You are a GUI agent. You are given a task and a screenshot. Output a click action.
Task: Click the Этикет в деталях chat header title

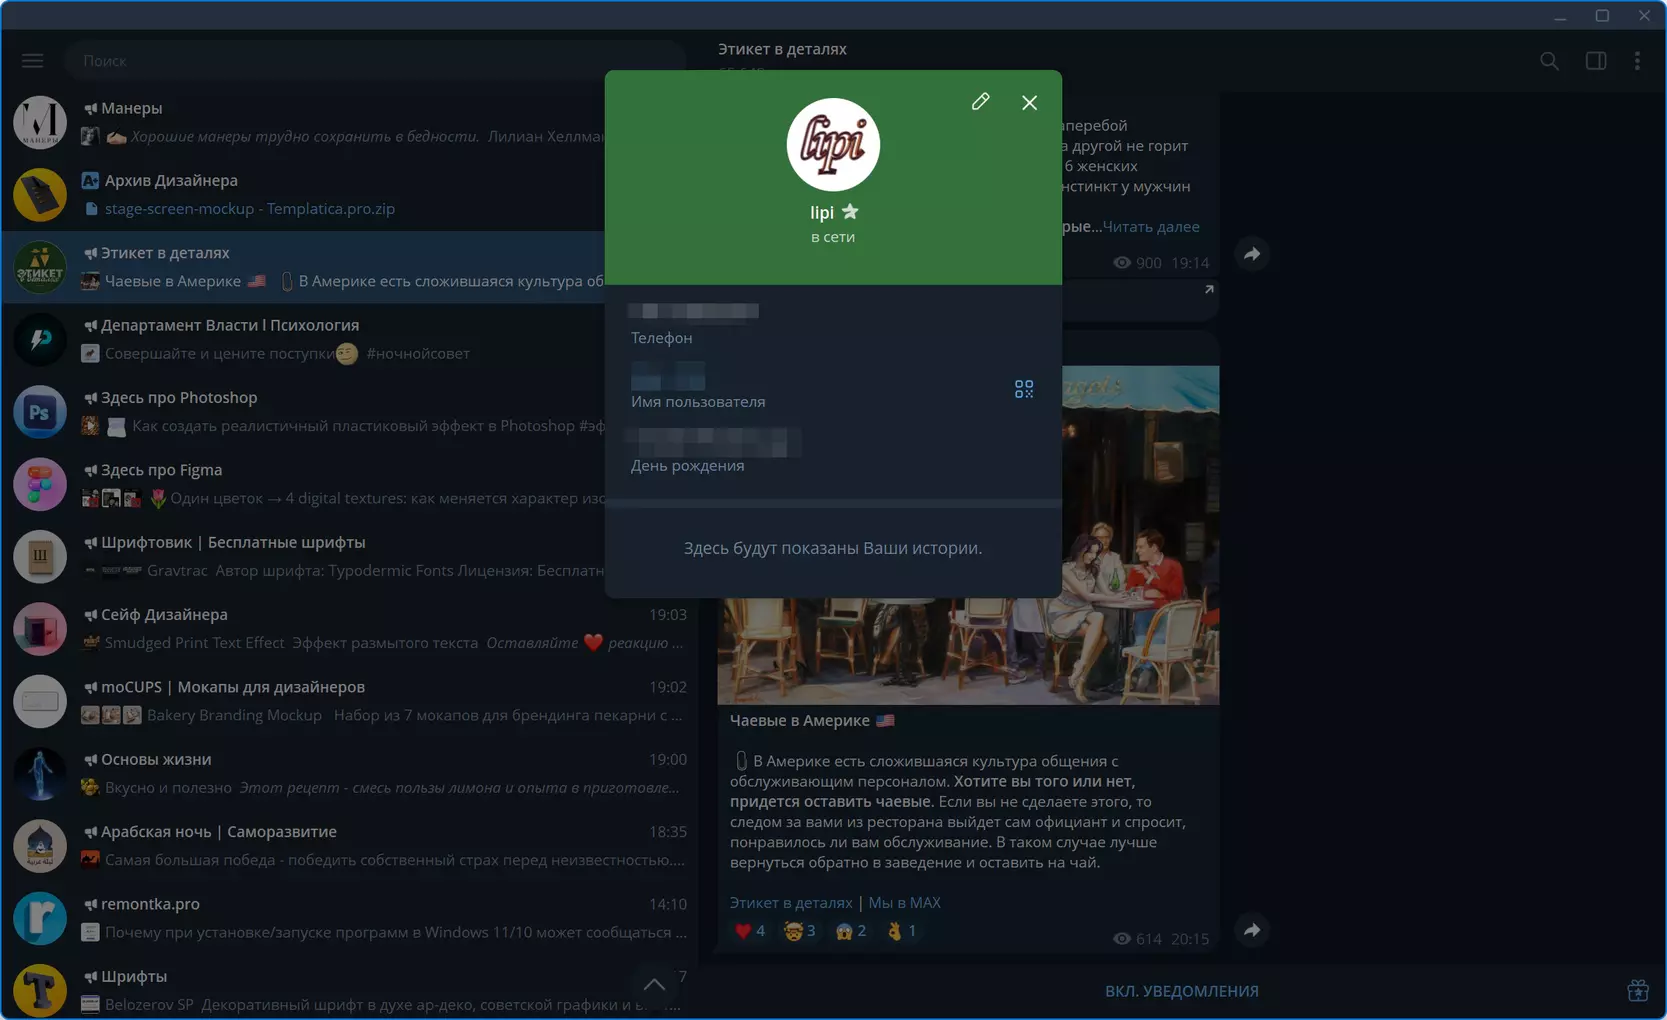782,49
